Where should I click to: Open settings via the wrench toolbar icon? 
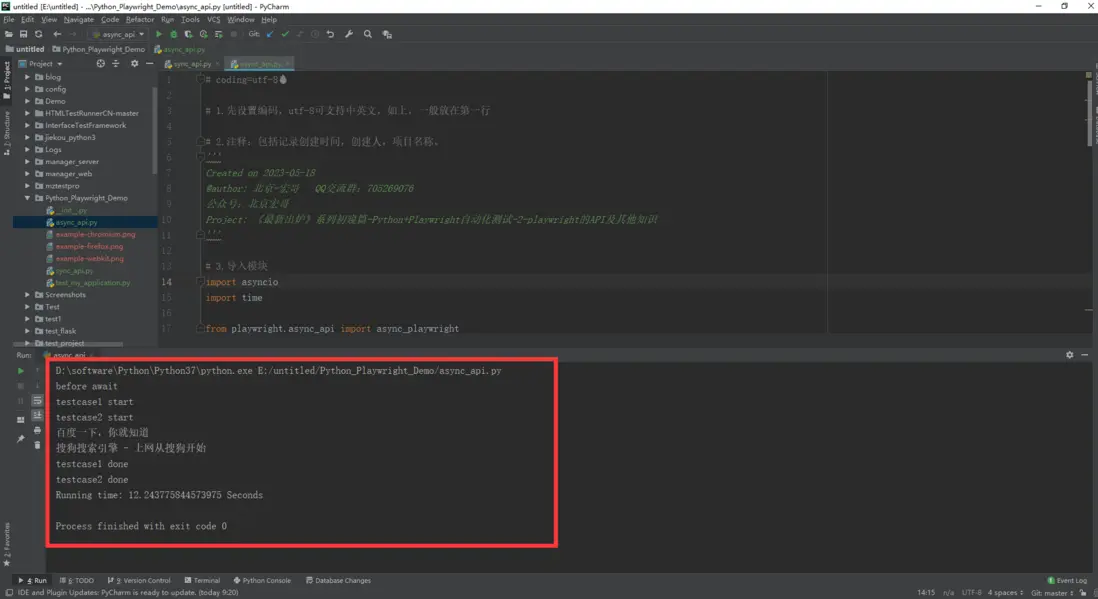click(349, 34)
